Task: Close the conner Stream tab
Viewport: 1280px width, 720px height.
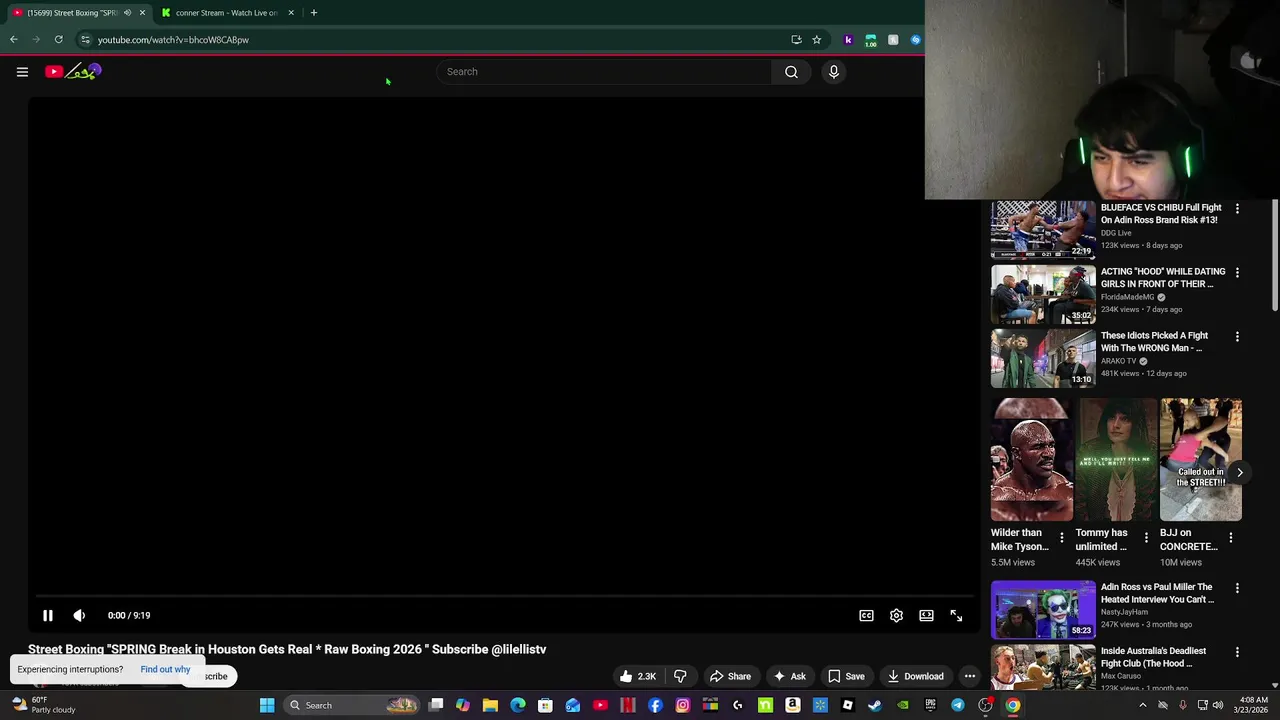Action: [291, 13]
